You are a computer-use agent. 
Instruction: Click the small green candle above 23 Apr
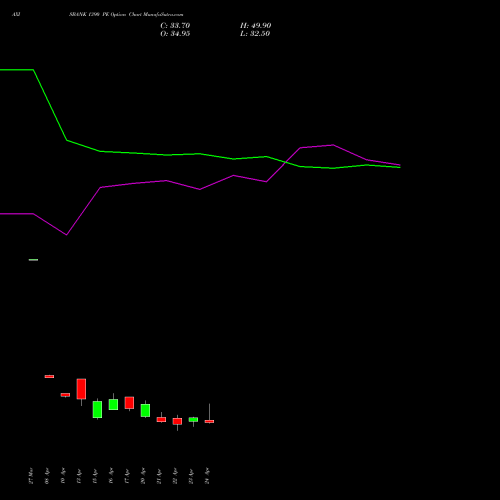click(x=193, y=420)
